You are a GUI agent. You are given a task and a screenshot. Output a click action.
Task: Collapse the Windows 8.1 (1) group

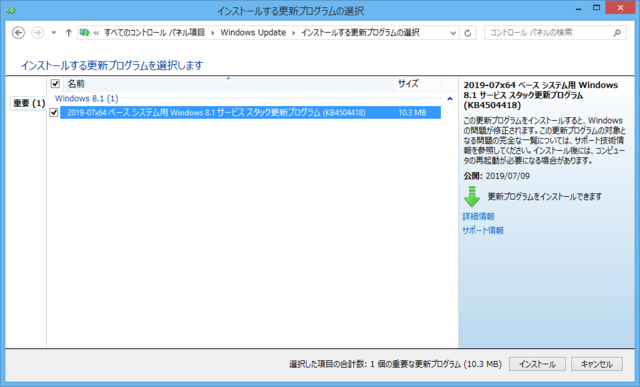tap(450, 99)
